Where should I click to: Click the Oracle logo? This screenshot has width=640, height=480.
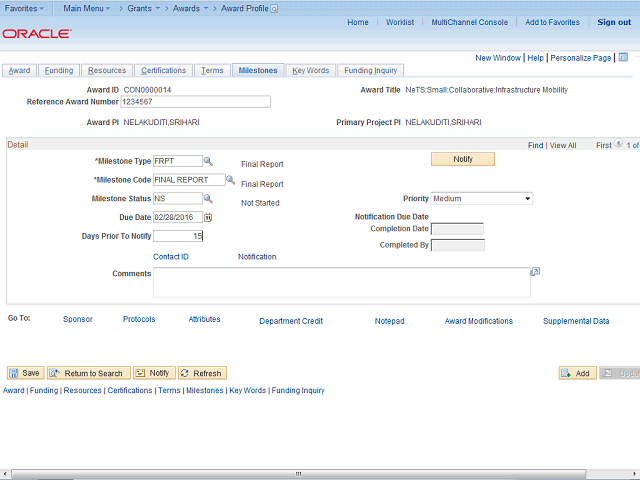click(37, 33)
